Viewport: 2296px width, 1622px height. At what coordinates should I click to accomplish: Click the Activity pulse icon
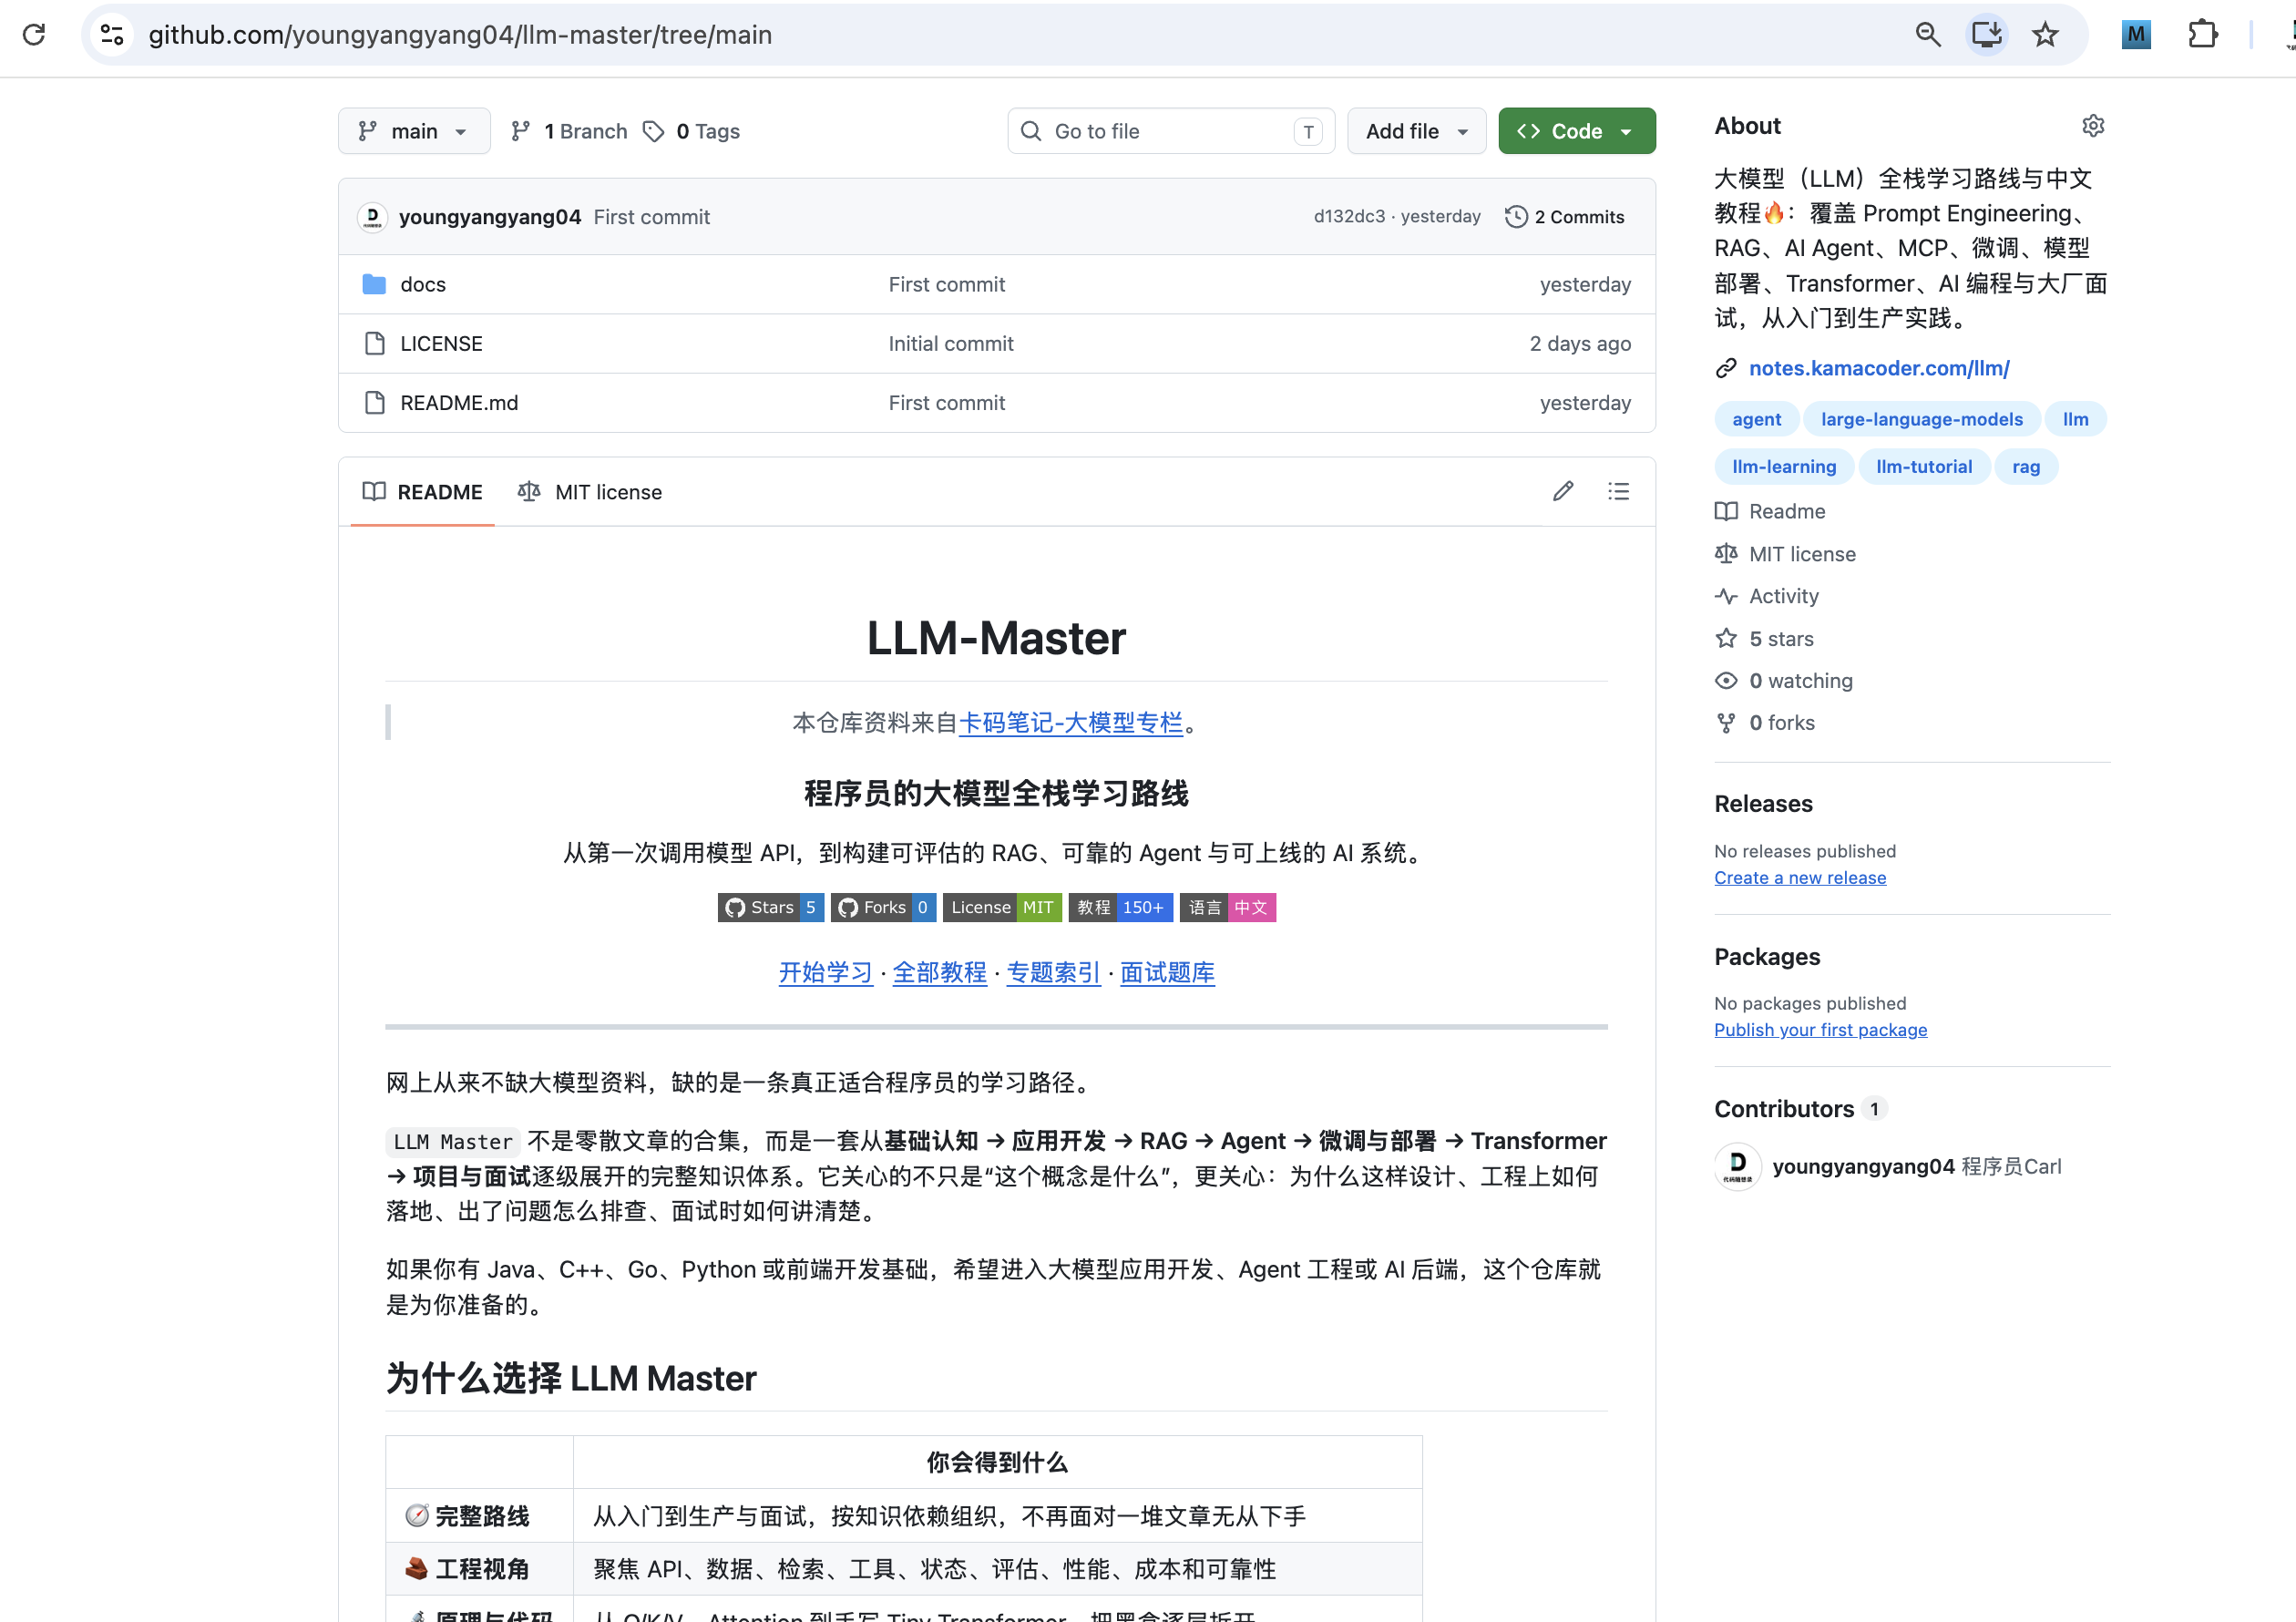point(1726,596)
